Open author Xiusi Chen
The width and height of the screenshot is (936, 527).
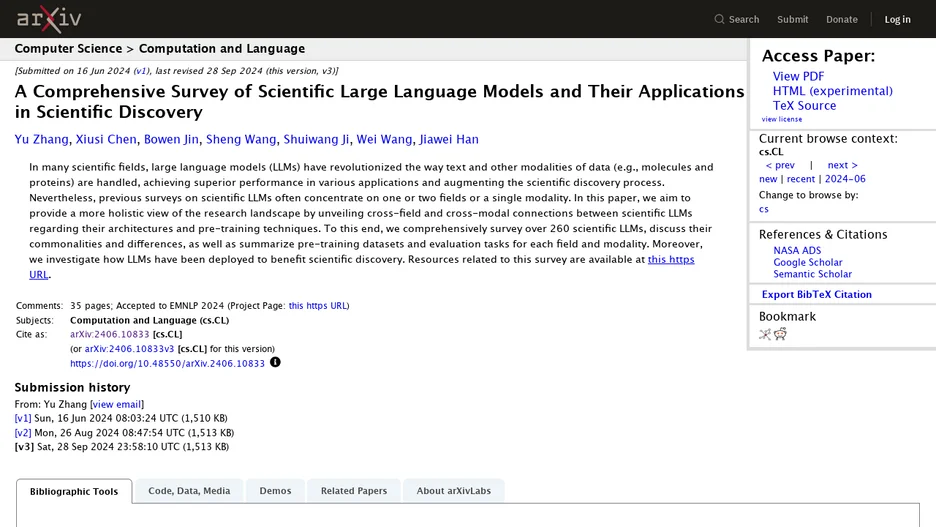106,139
